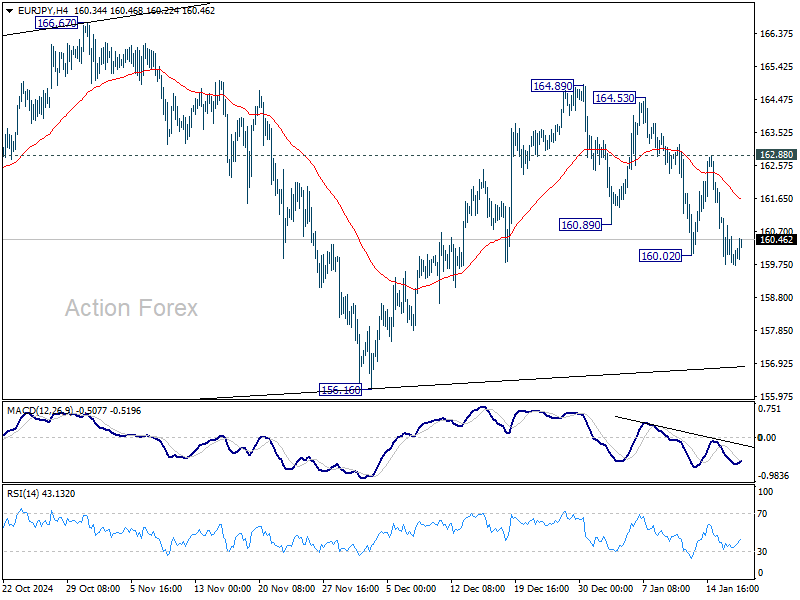Select the 12 Dec 08:00 time label
This screenshot has height=600, width=800.
(x=478, y=588)
